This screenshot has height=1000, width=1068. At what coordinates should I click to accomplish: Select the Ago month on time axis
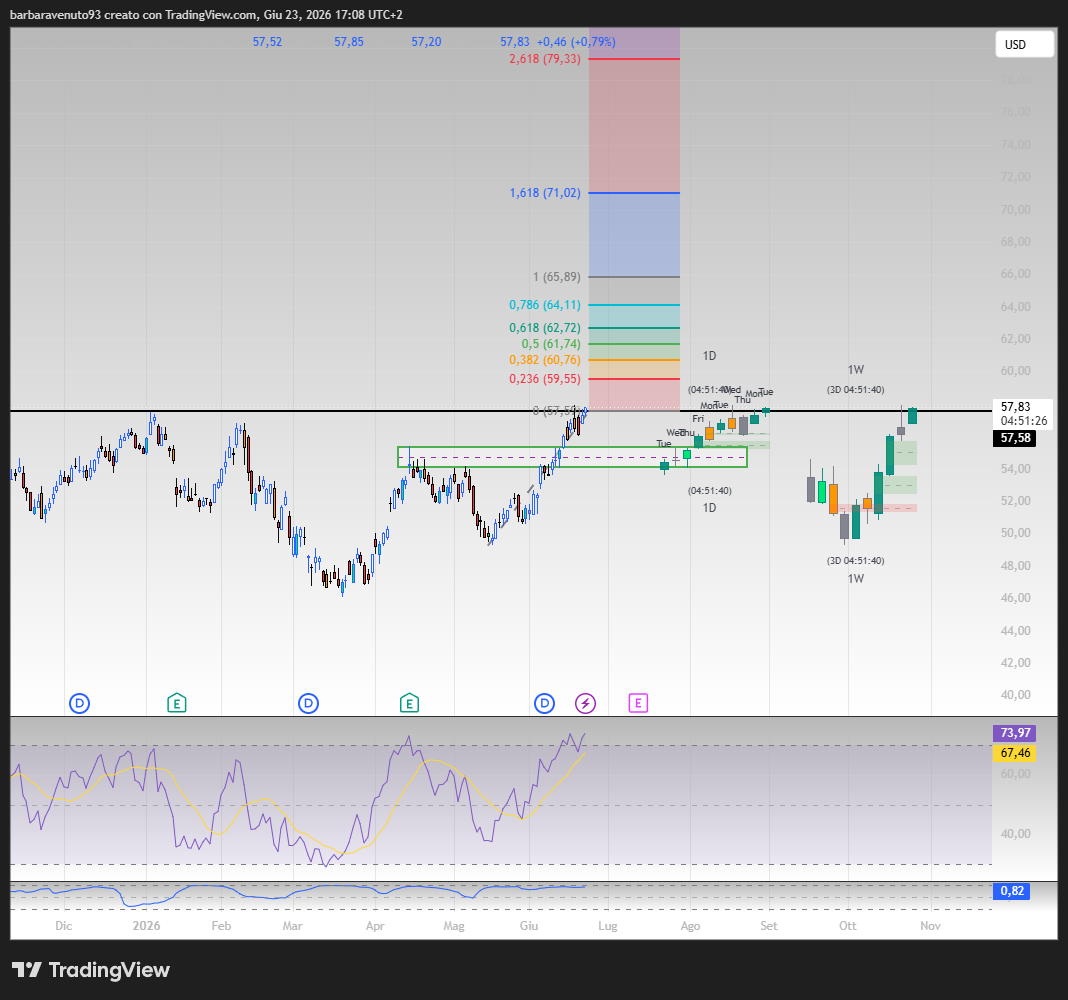pos(690,926)
